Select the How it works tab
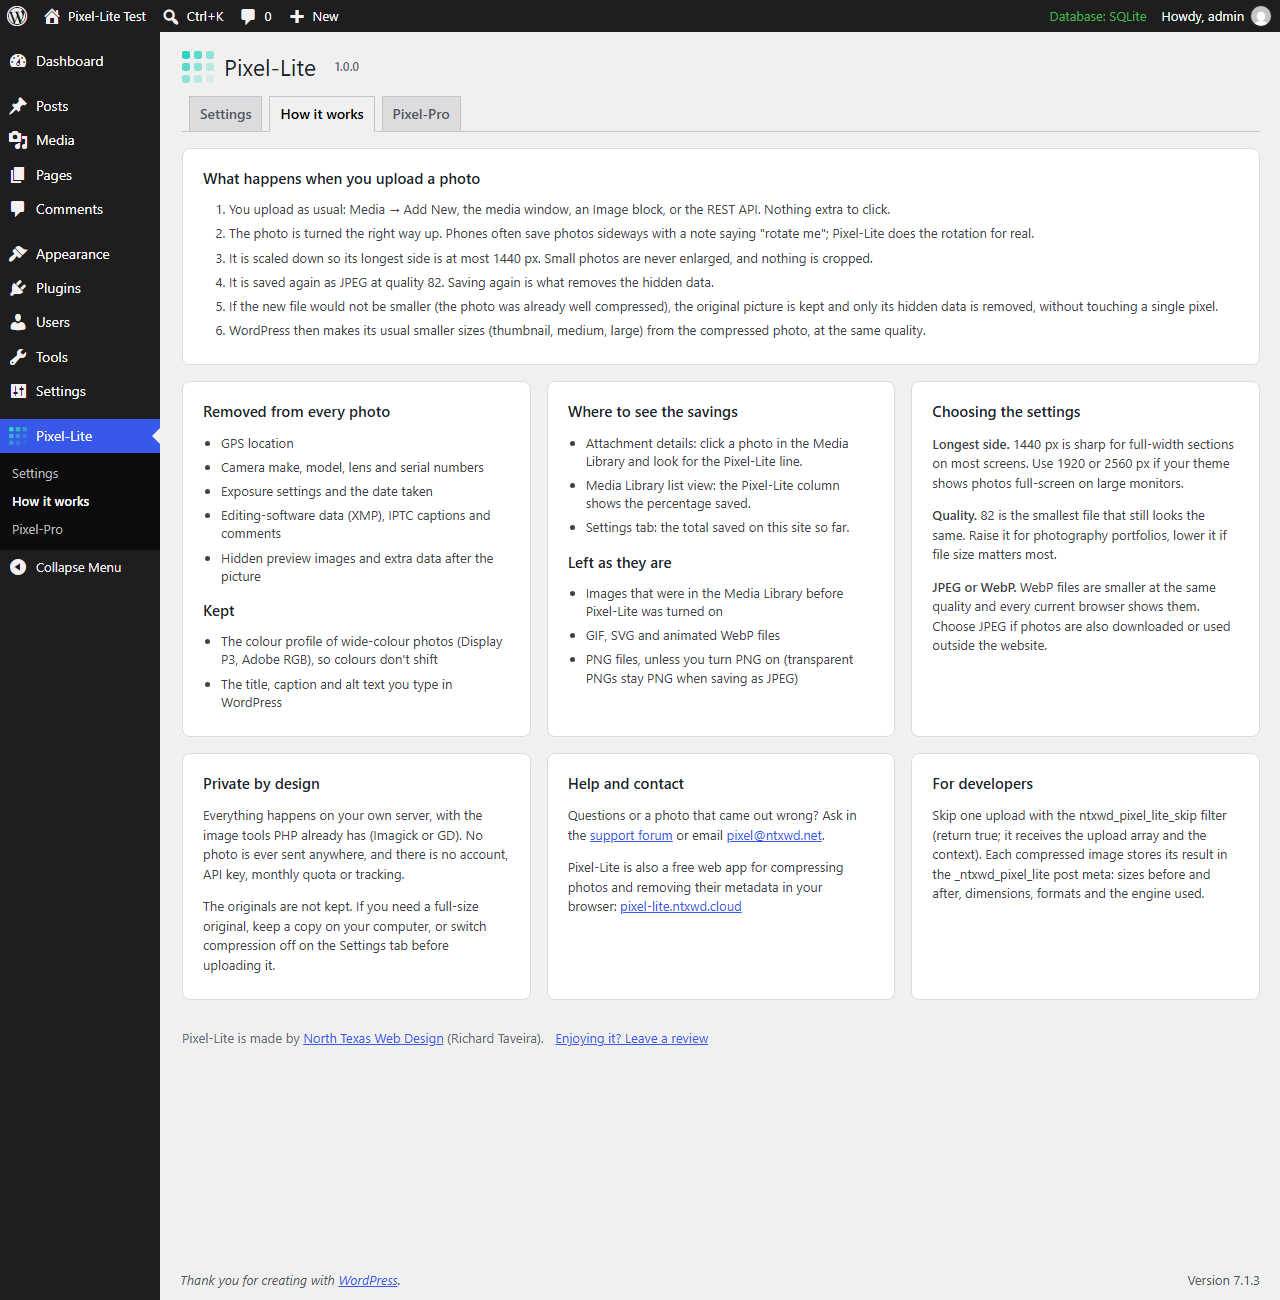The height and width of the screenshot is (1300, 1280). (322, 114)
